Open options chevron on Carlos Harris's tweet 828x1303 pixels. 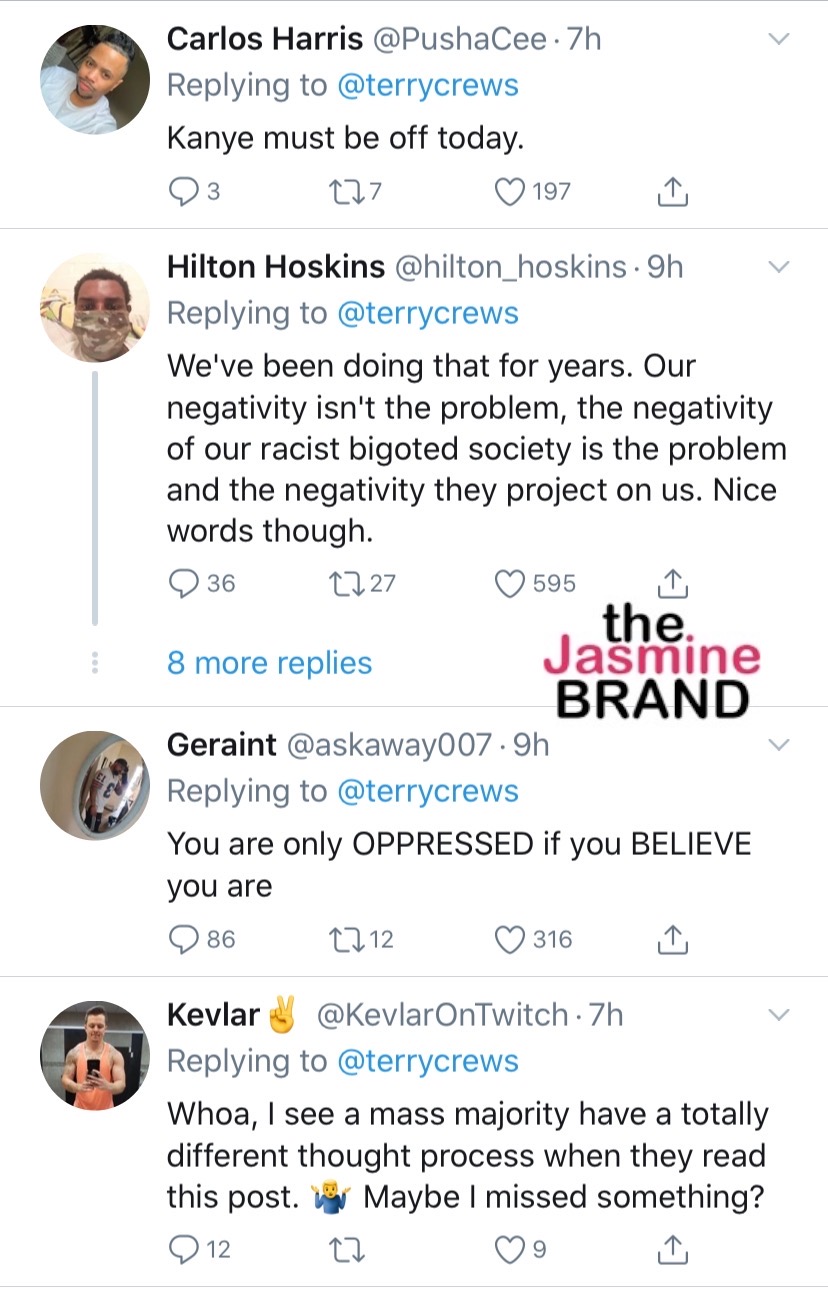[779, 40]
